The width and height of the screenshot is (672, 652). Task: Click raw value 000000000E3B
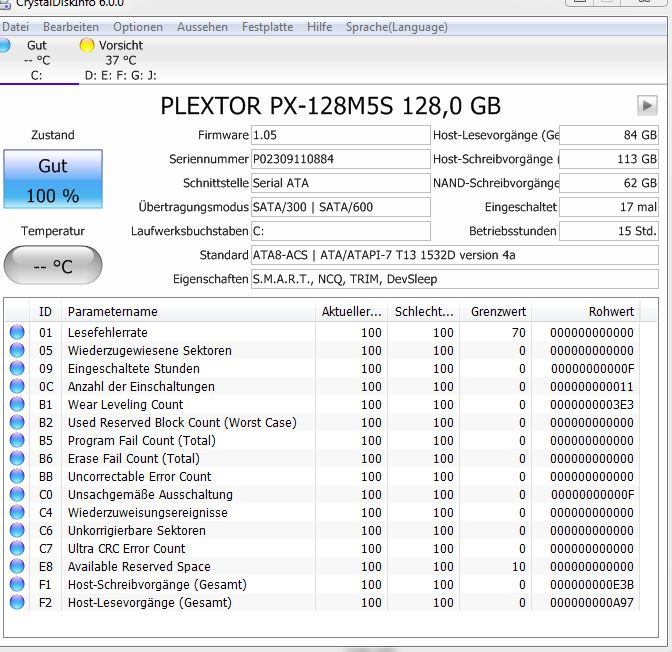pos(591,585)
